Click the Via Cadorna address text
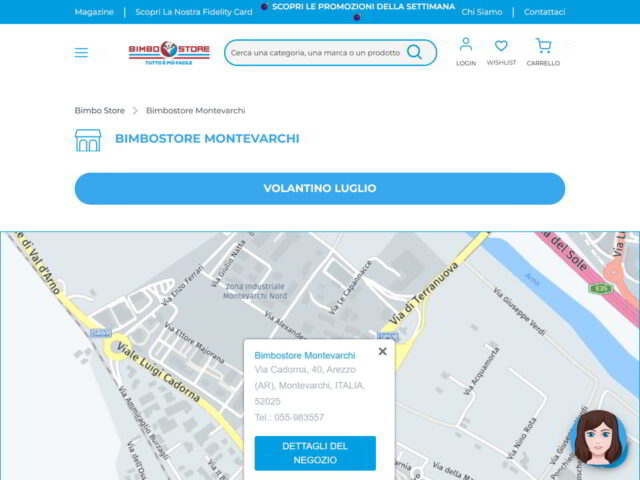The image size is (640, 480). click(x=310, y=385)
